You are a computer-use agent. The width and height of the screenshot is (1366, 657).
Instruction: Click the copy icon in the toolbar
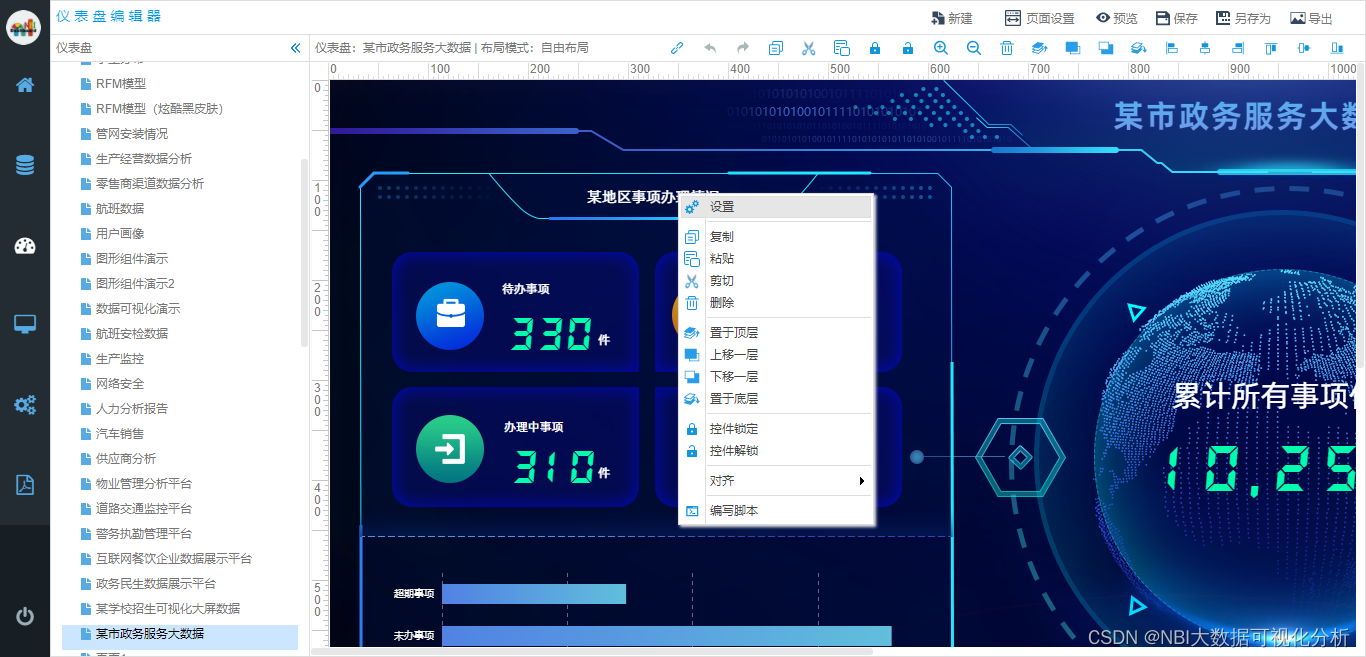776,47
